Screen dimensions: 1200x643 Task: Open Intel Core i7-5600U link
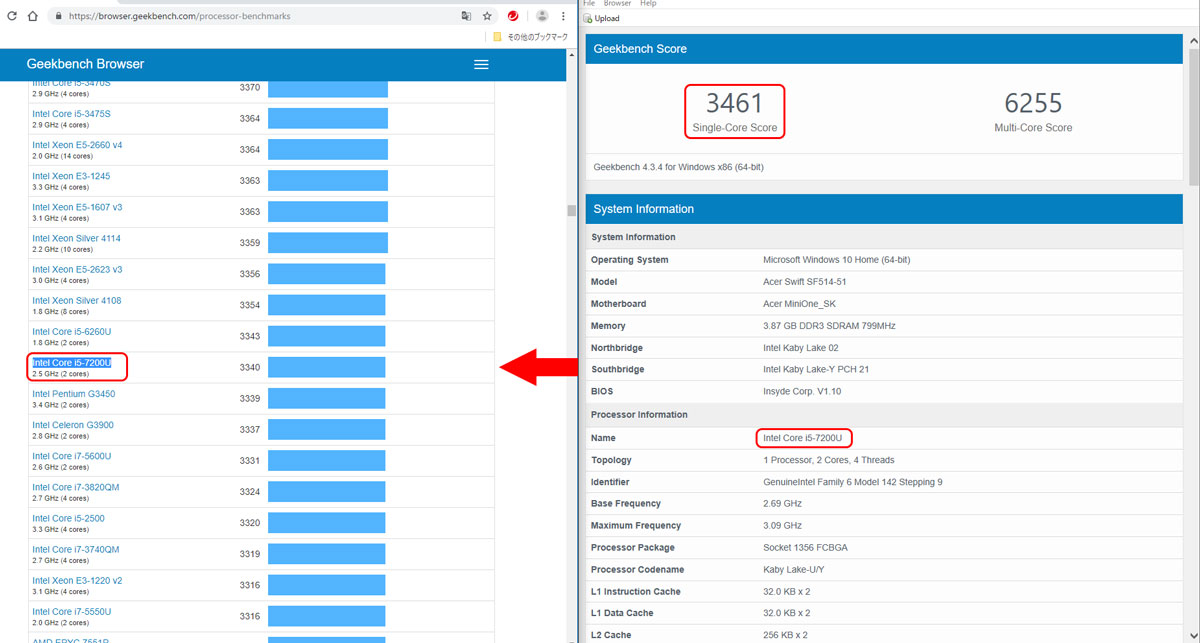[x=71, y=456]
